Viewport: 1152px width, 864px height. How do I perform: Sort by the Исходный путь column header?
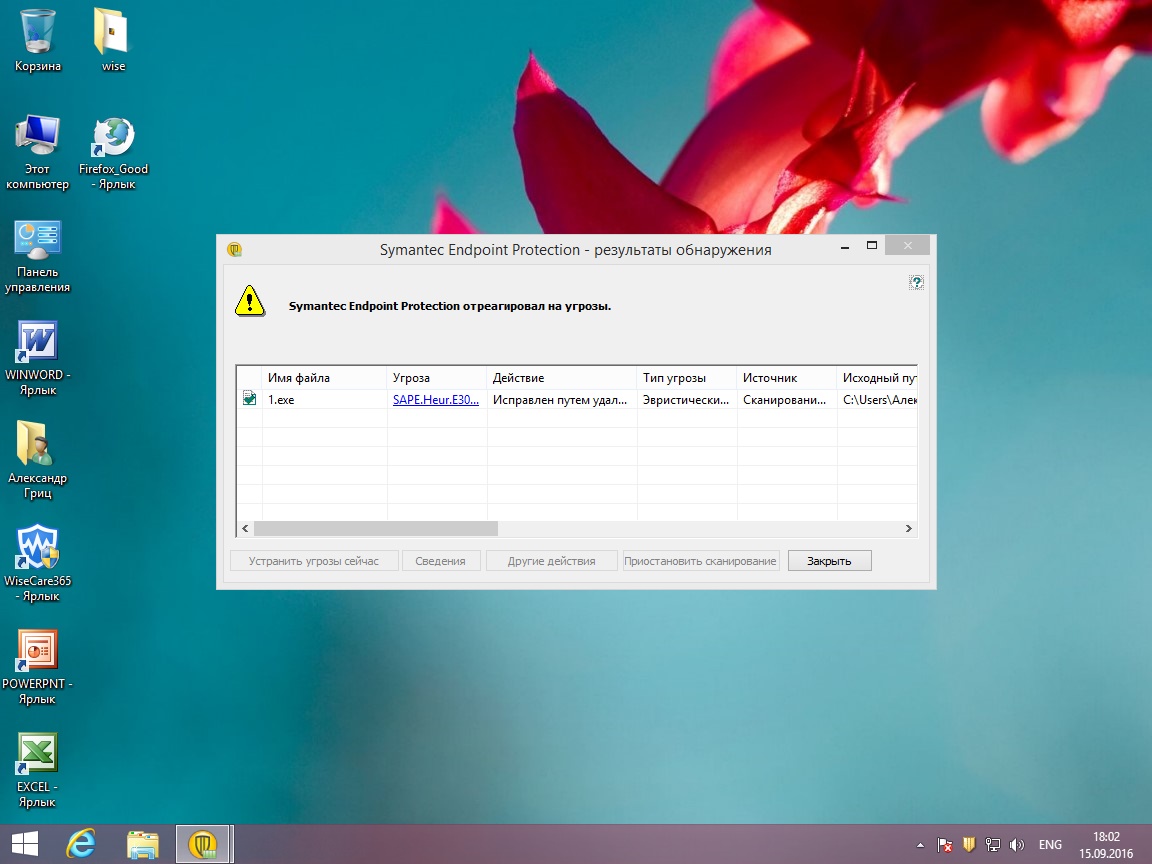[x=877, y=378]
